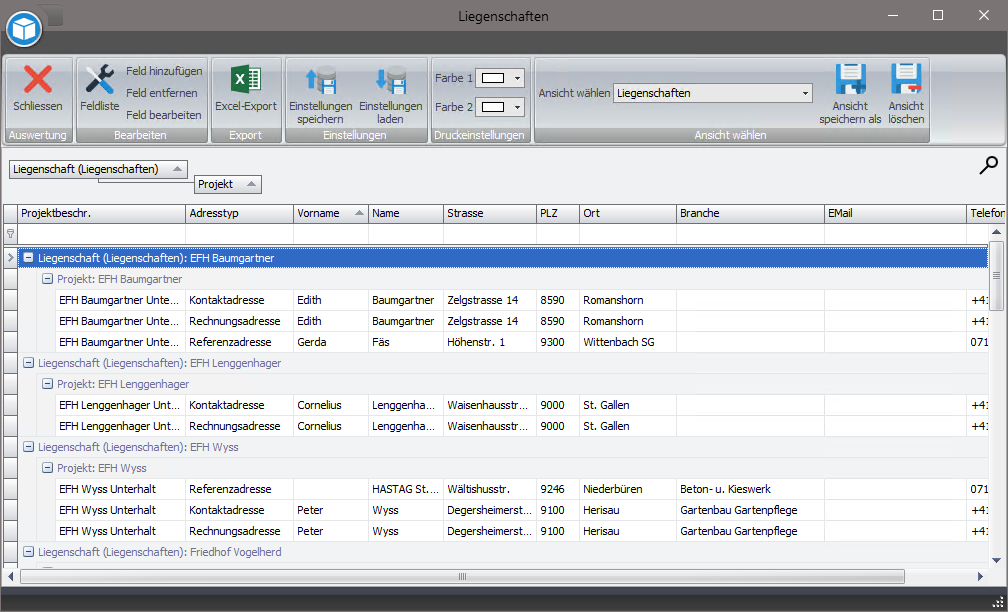This screenshot has width=1008, height=612.
Task: Collapse Projekt: EFH Baumgartner group
Action: [x=47, y=279]
